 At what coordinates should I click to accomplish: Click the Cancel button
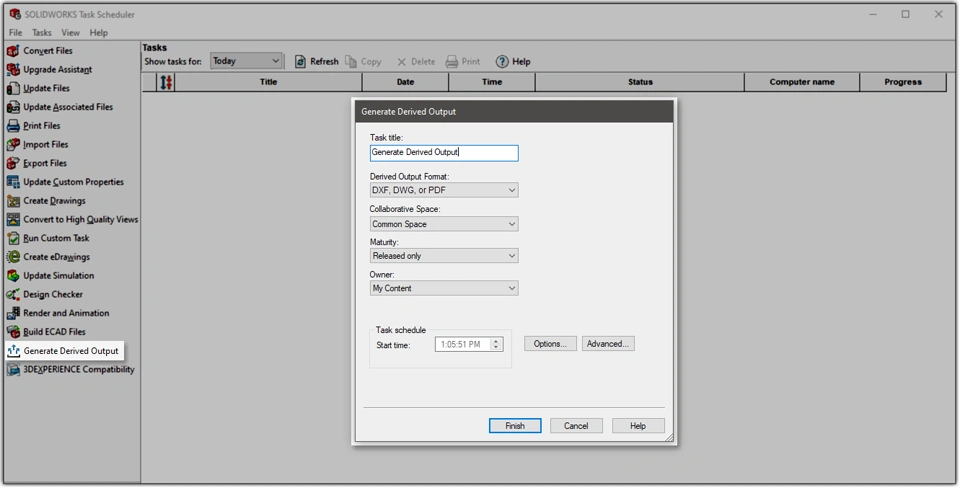(x=576, y=426)
